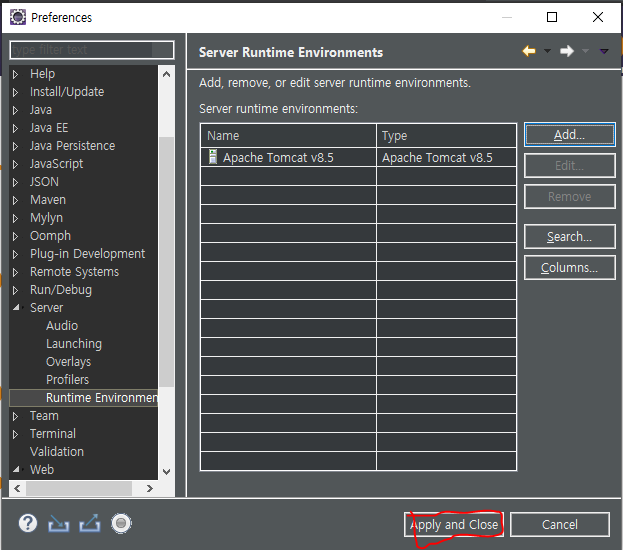Expand the Run/Debug tree node

pyautogui.click(x=15, y=290)
